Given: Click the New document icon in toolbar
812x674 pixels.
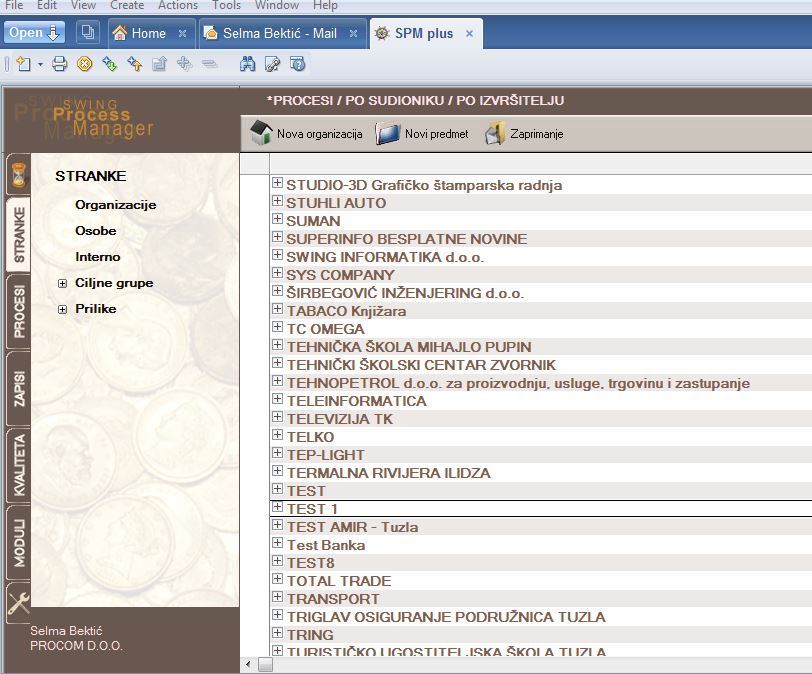Looking at the screenshot, I should coord(23,64).
